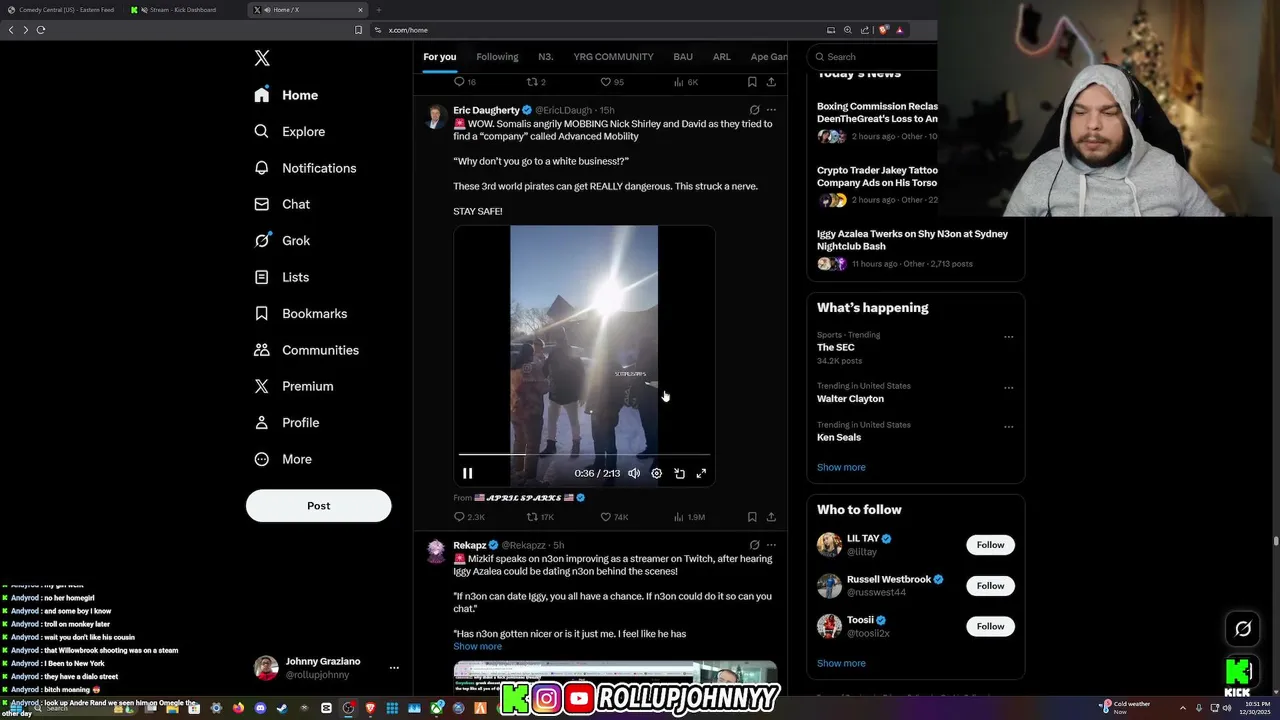Open Johnny Graziano account options menu
Screen dimensions: 1280x720
(394, 668)
